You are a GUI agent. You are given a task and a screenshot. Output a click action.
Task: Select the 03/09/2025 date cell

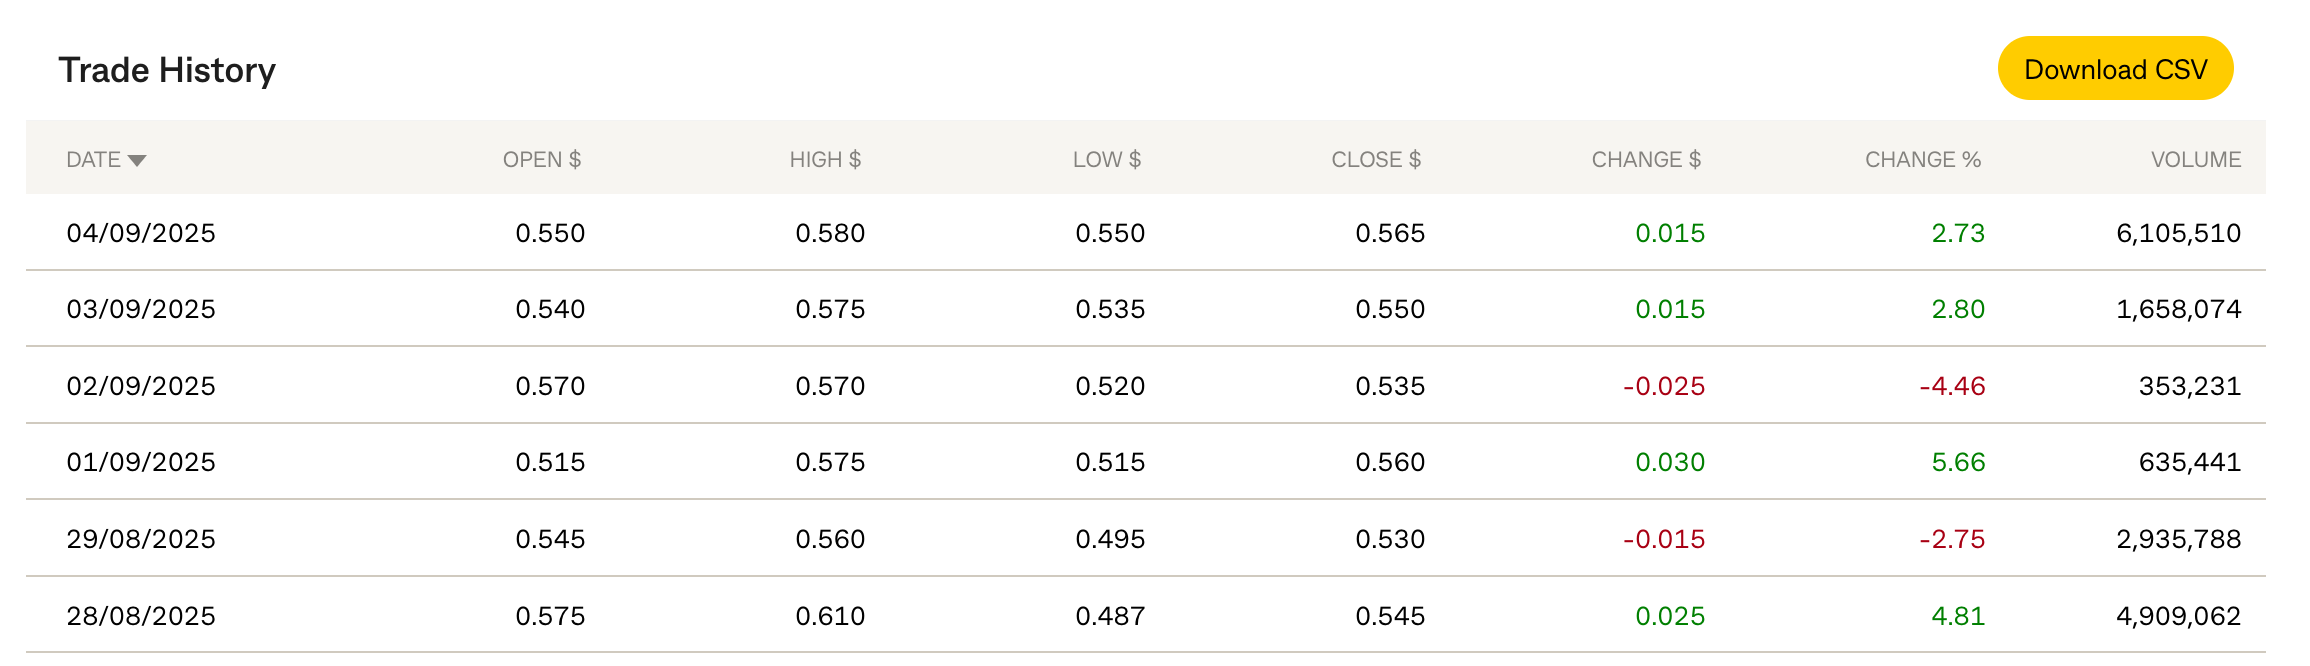141,309
